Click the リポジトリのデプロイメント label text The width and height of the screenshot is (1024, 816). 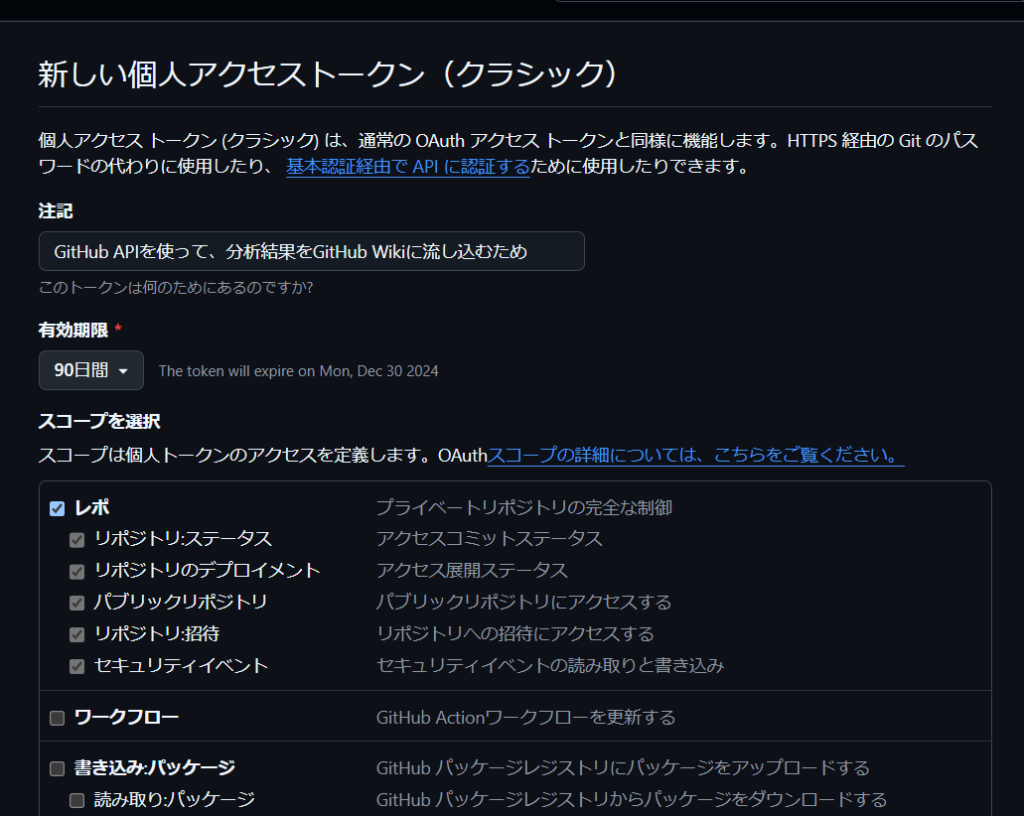click(x=208, y=571)
